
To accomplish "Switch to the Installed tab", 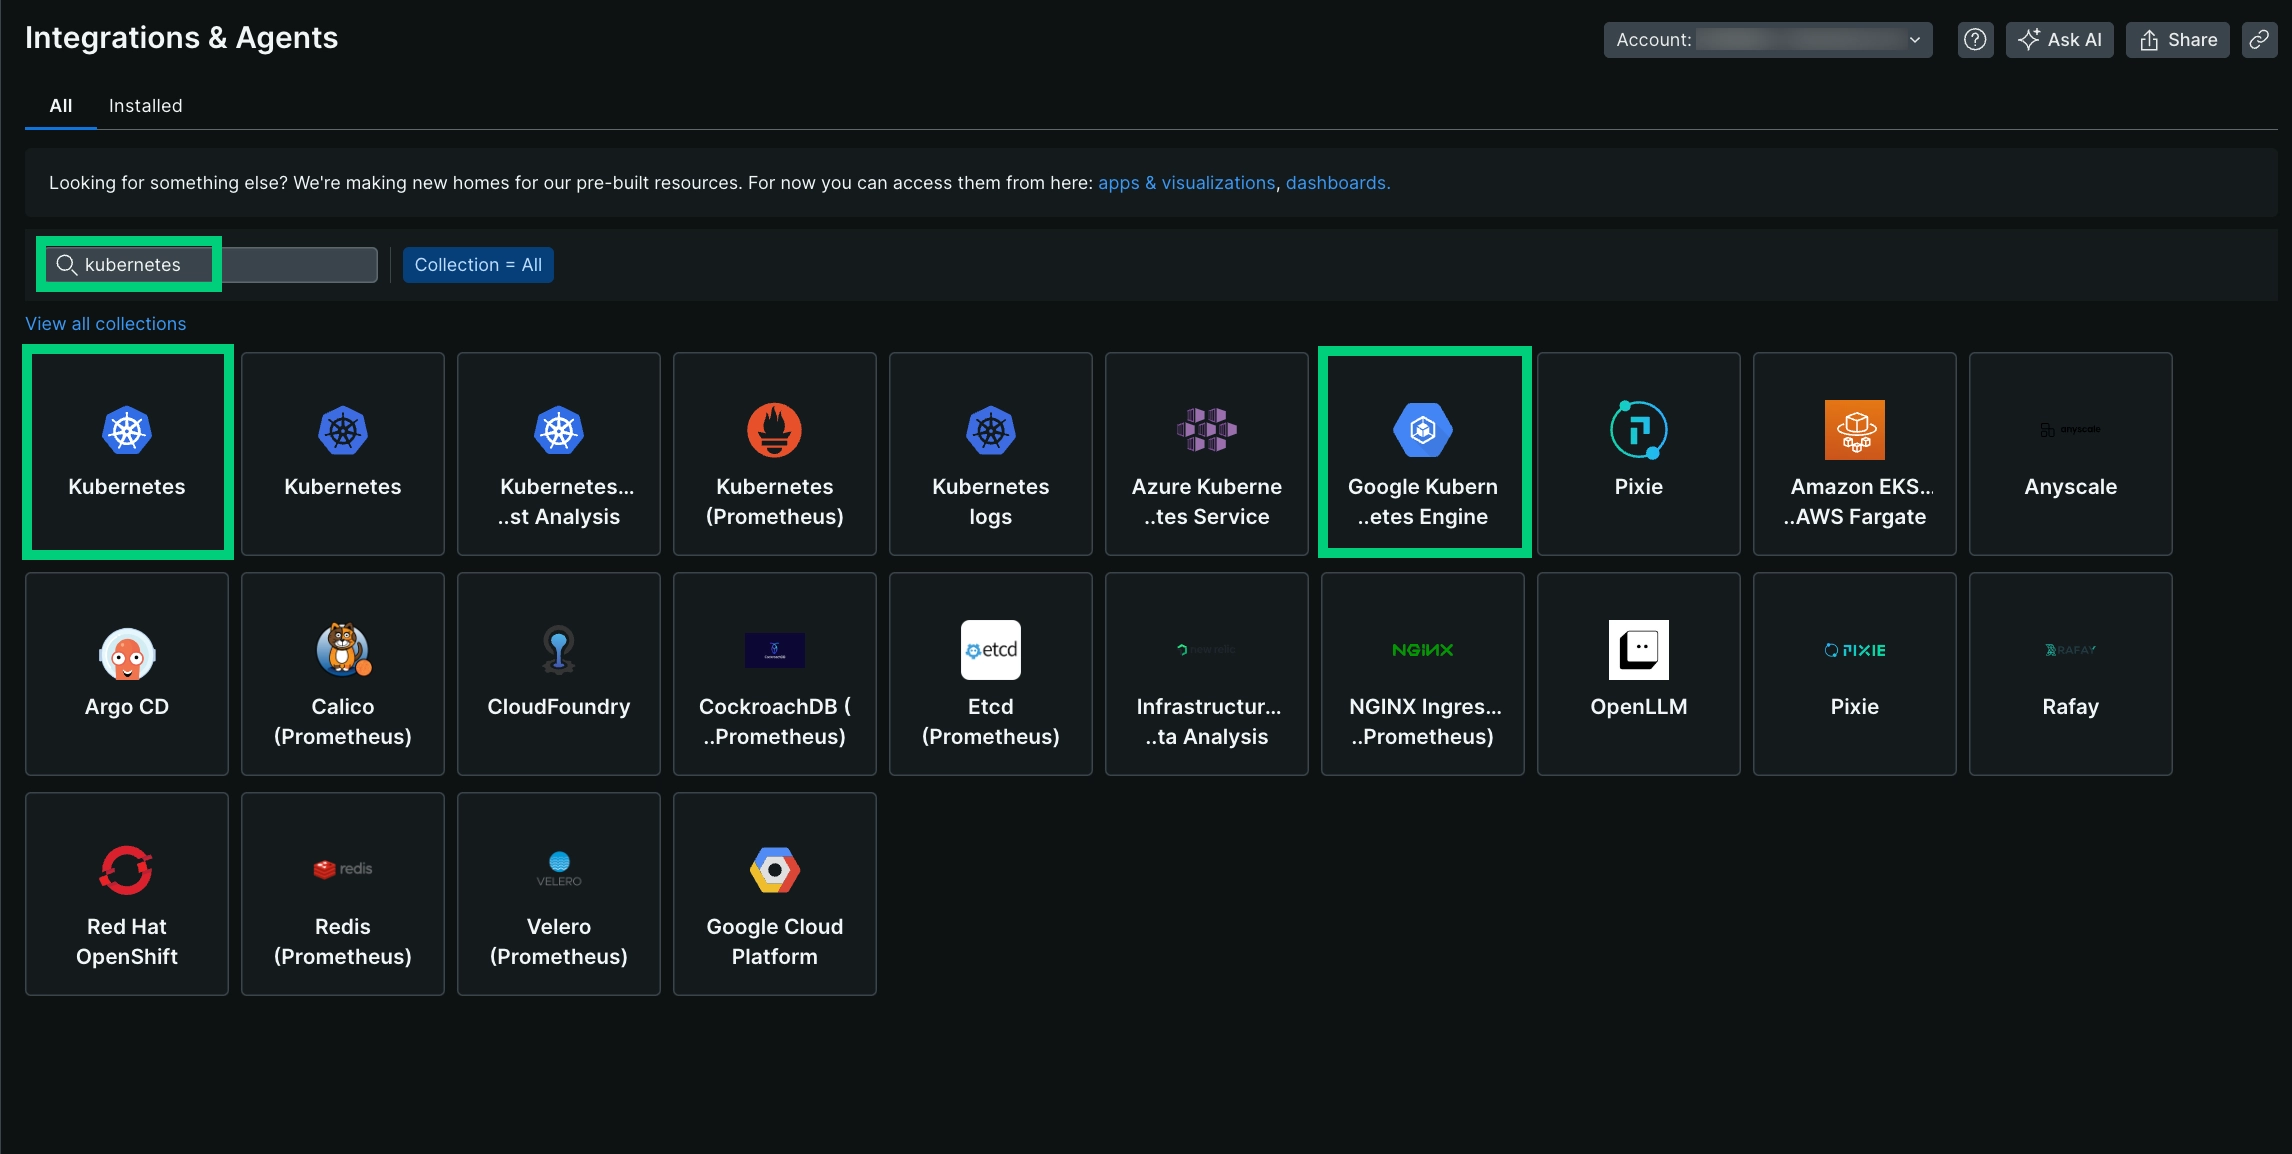I will 145,106.
